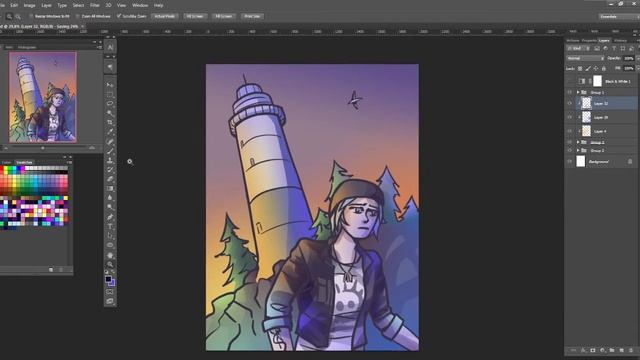Click the Navigator preview thumbnail
The height and width of the screenshot is (360, 640).
coord(42,97)
